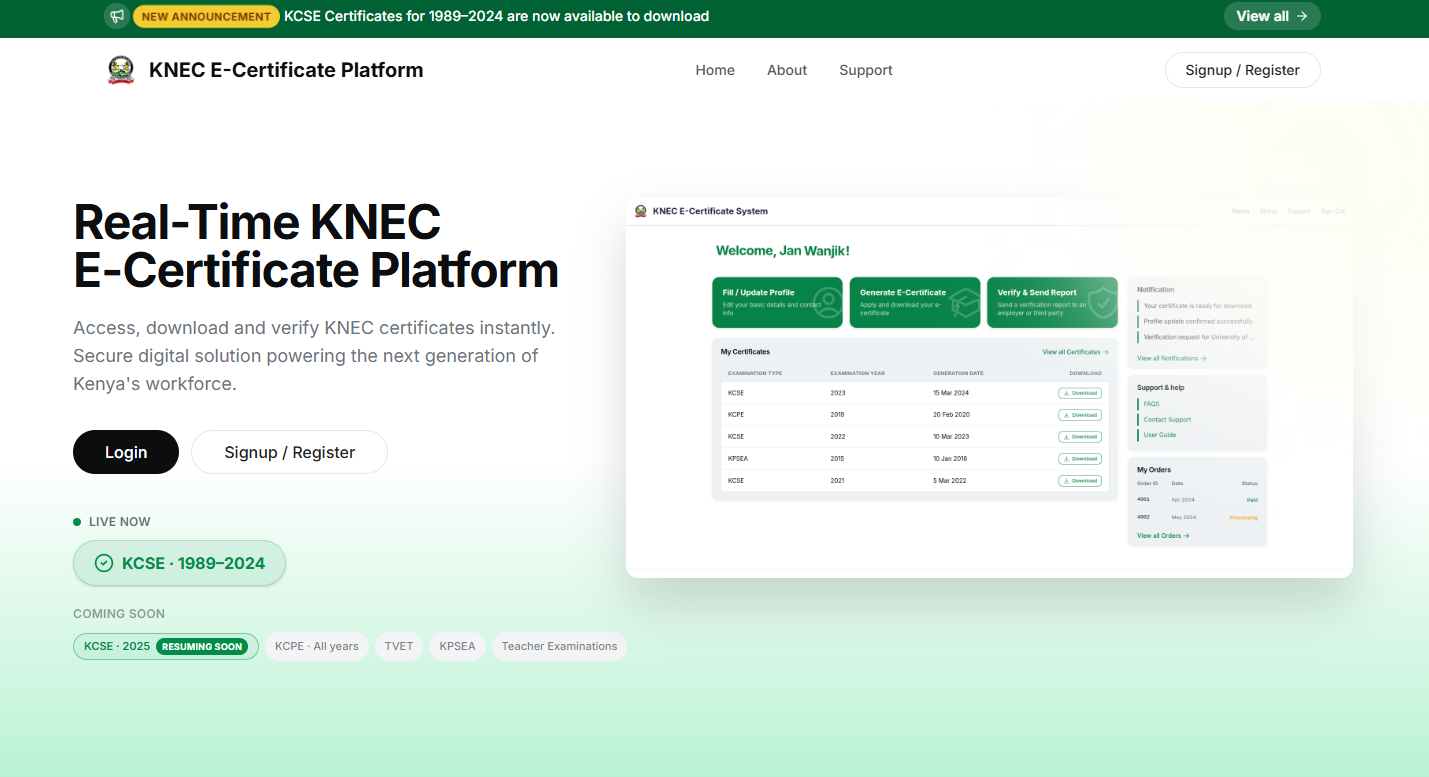Click the RESUMING SOON badge
Screen dimensions: 1429x777
point(202,646)
